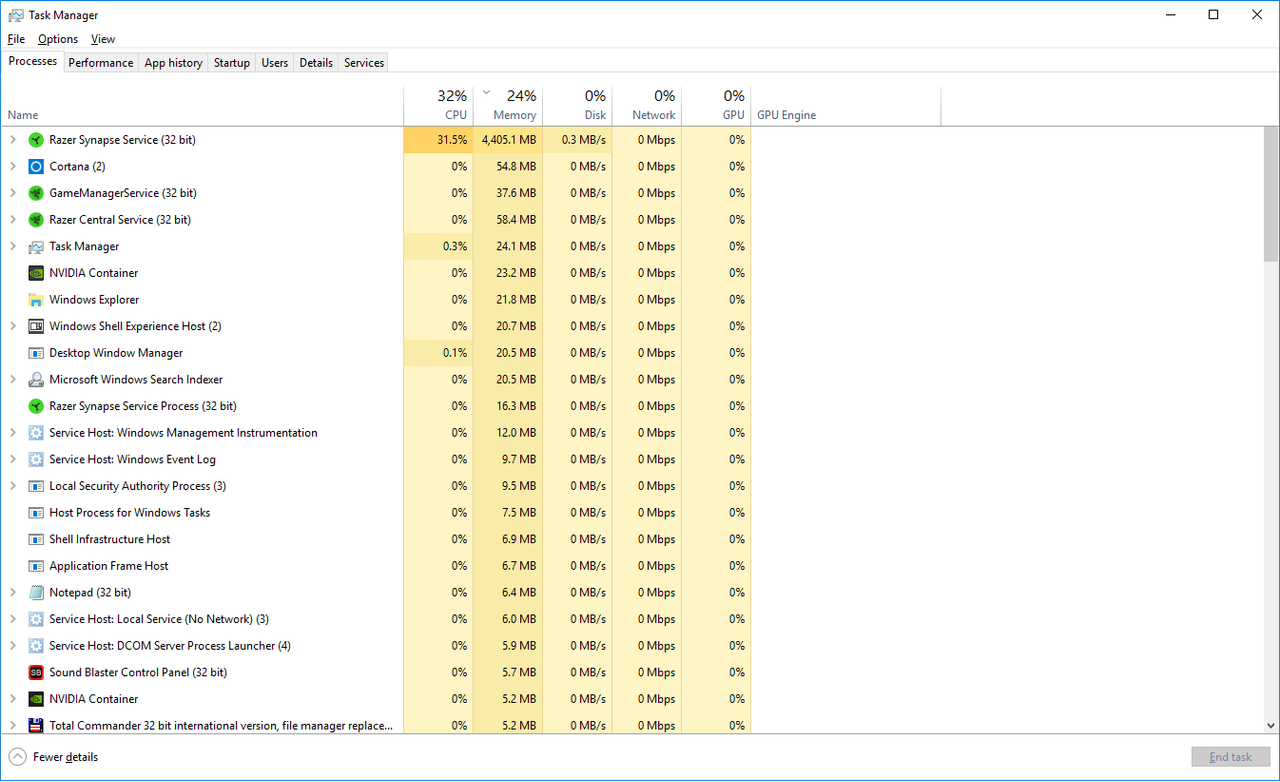Viewport: 1280px width, 782px height.
Task: Expand Service Host: DCOM Server Process Launcher
Action: (x=13, y=646)
